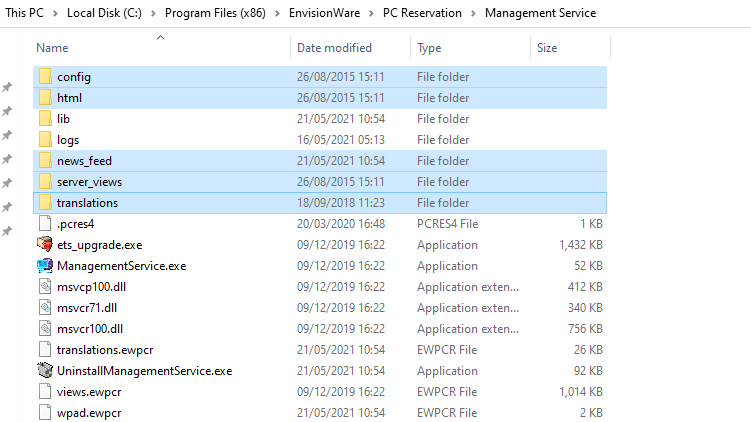Click the msvcp100.dll file icon

[x=45, y=286]
